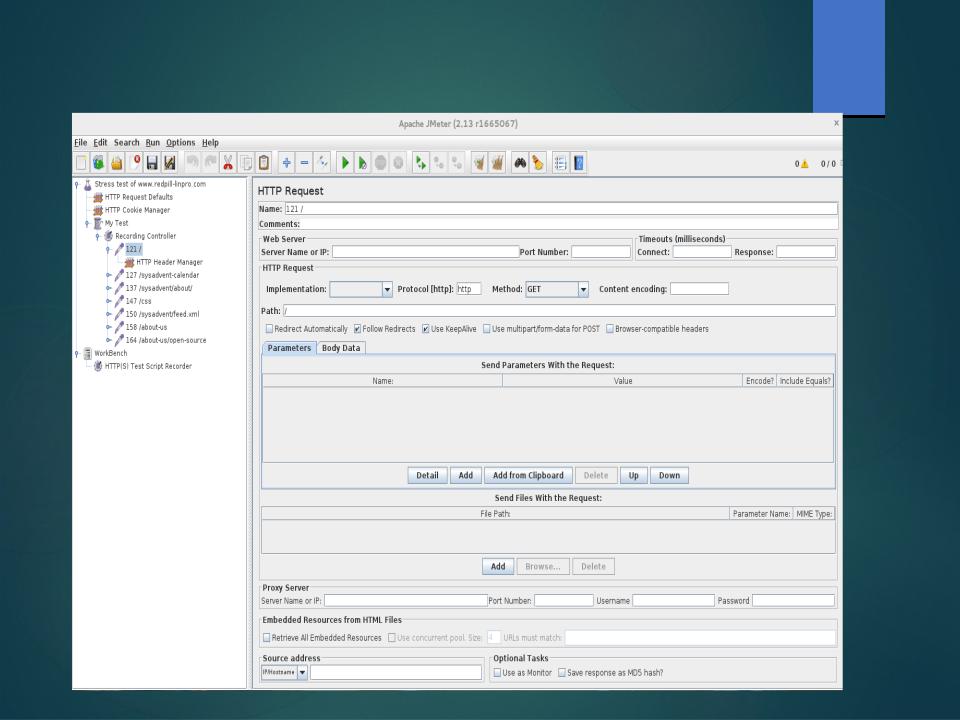Screen dimensions: 960x720
Task: Open the Options menu
Action: pos(181,143)
